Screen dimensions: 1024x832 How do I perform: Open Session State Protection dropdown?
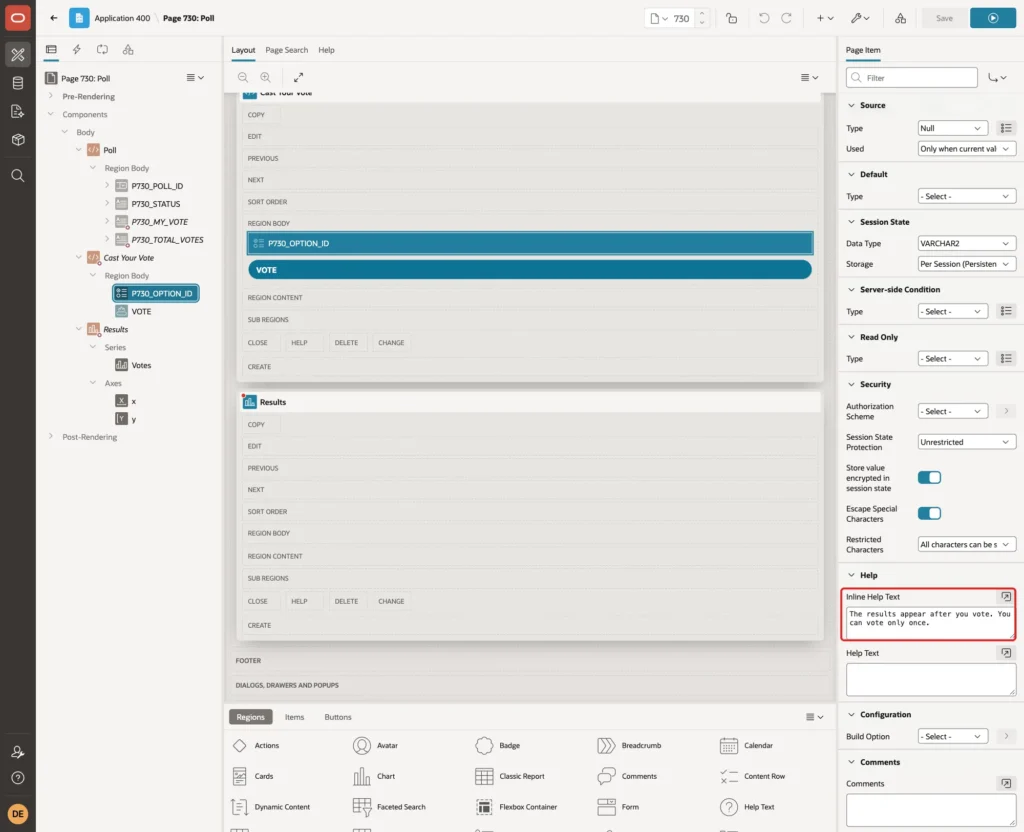coord(967,442)
